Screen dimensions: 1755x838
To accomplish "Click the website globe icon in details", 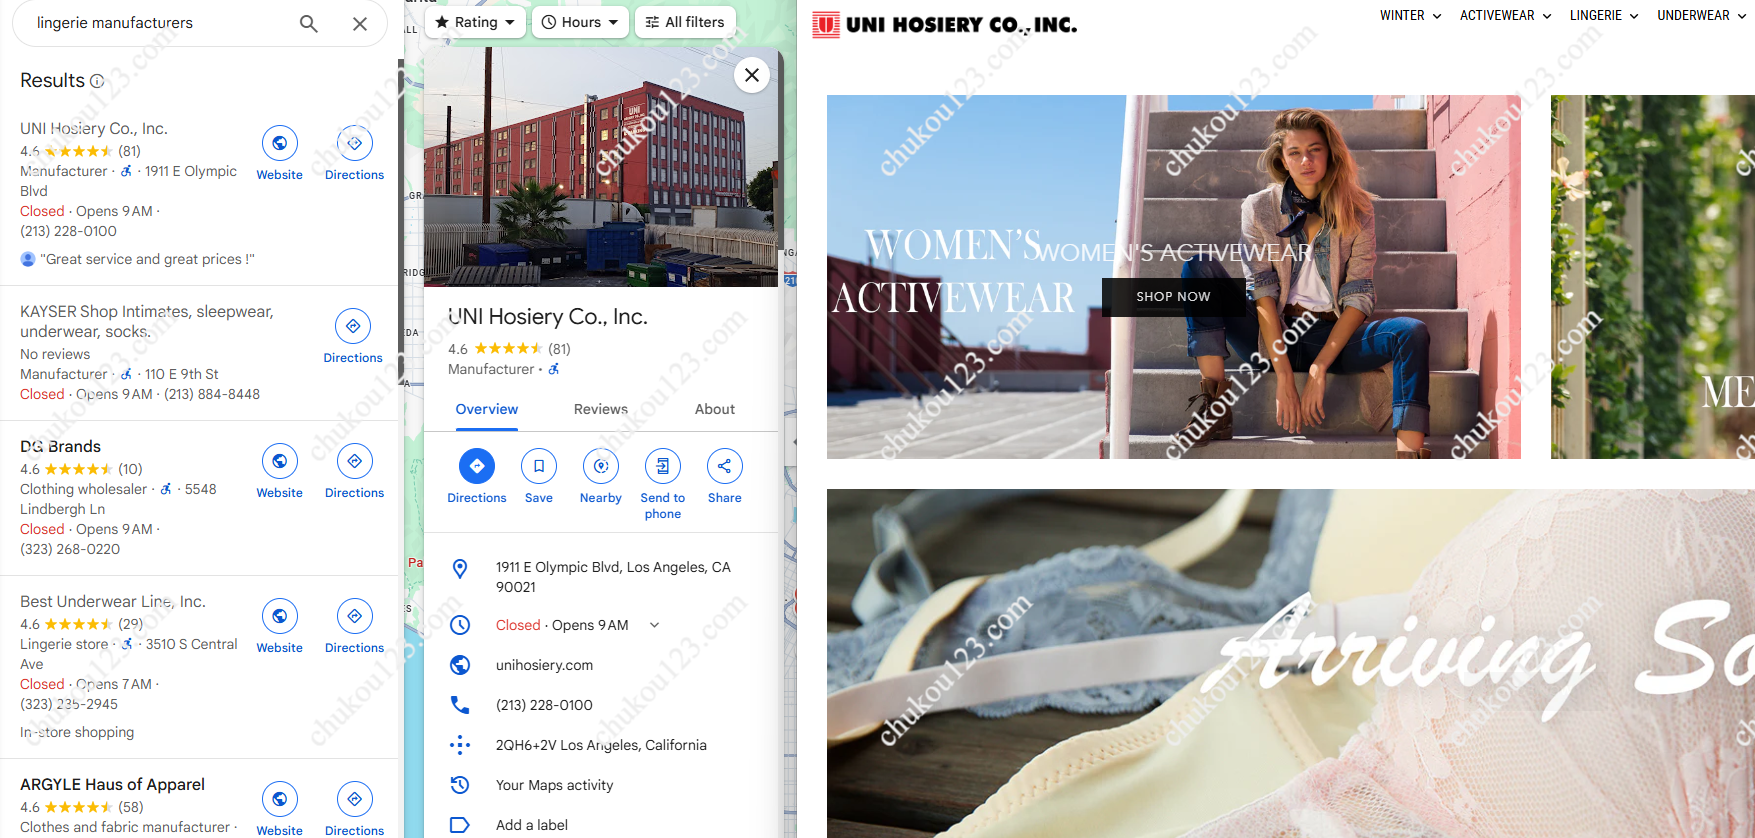I will [460, 665].
